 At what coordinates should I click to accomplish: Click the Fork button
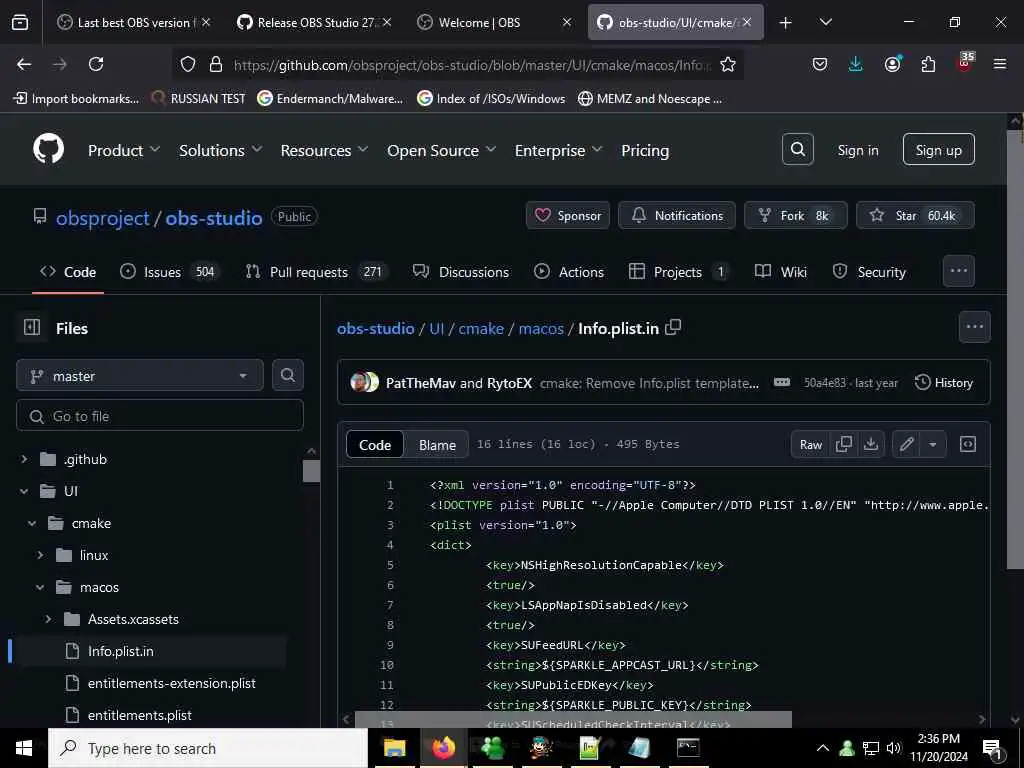(795, 216)
